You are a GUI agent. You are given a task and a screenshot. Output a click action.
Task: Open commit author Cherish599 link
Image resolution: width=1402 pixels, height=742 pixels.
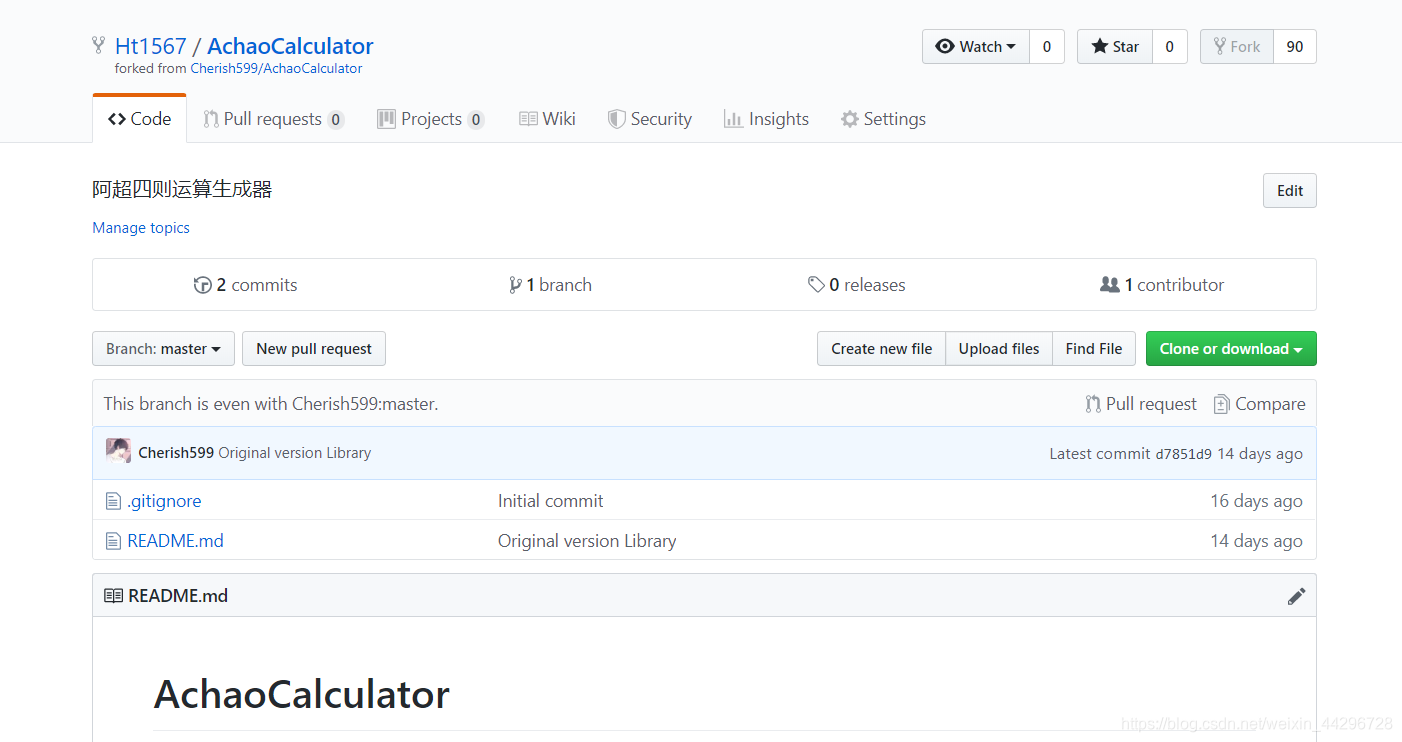click(x=176, y=453)
